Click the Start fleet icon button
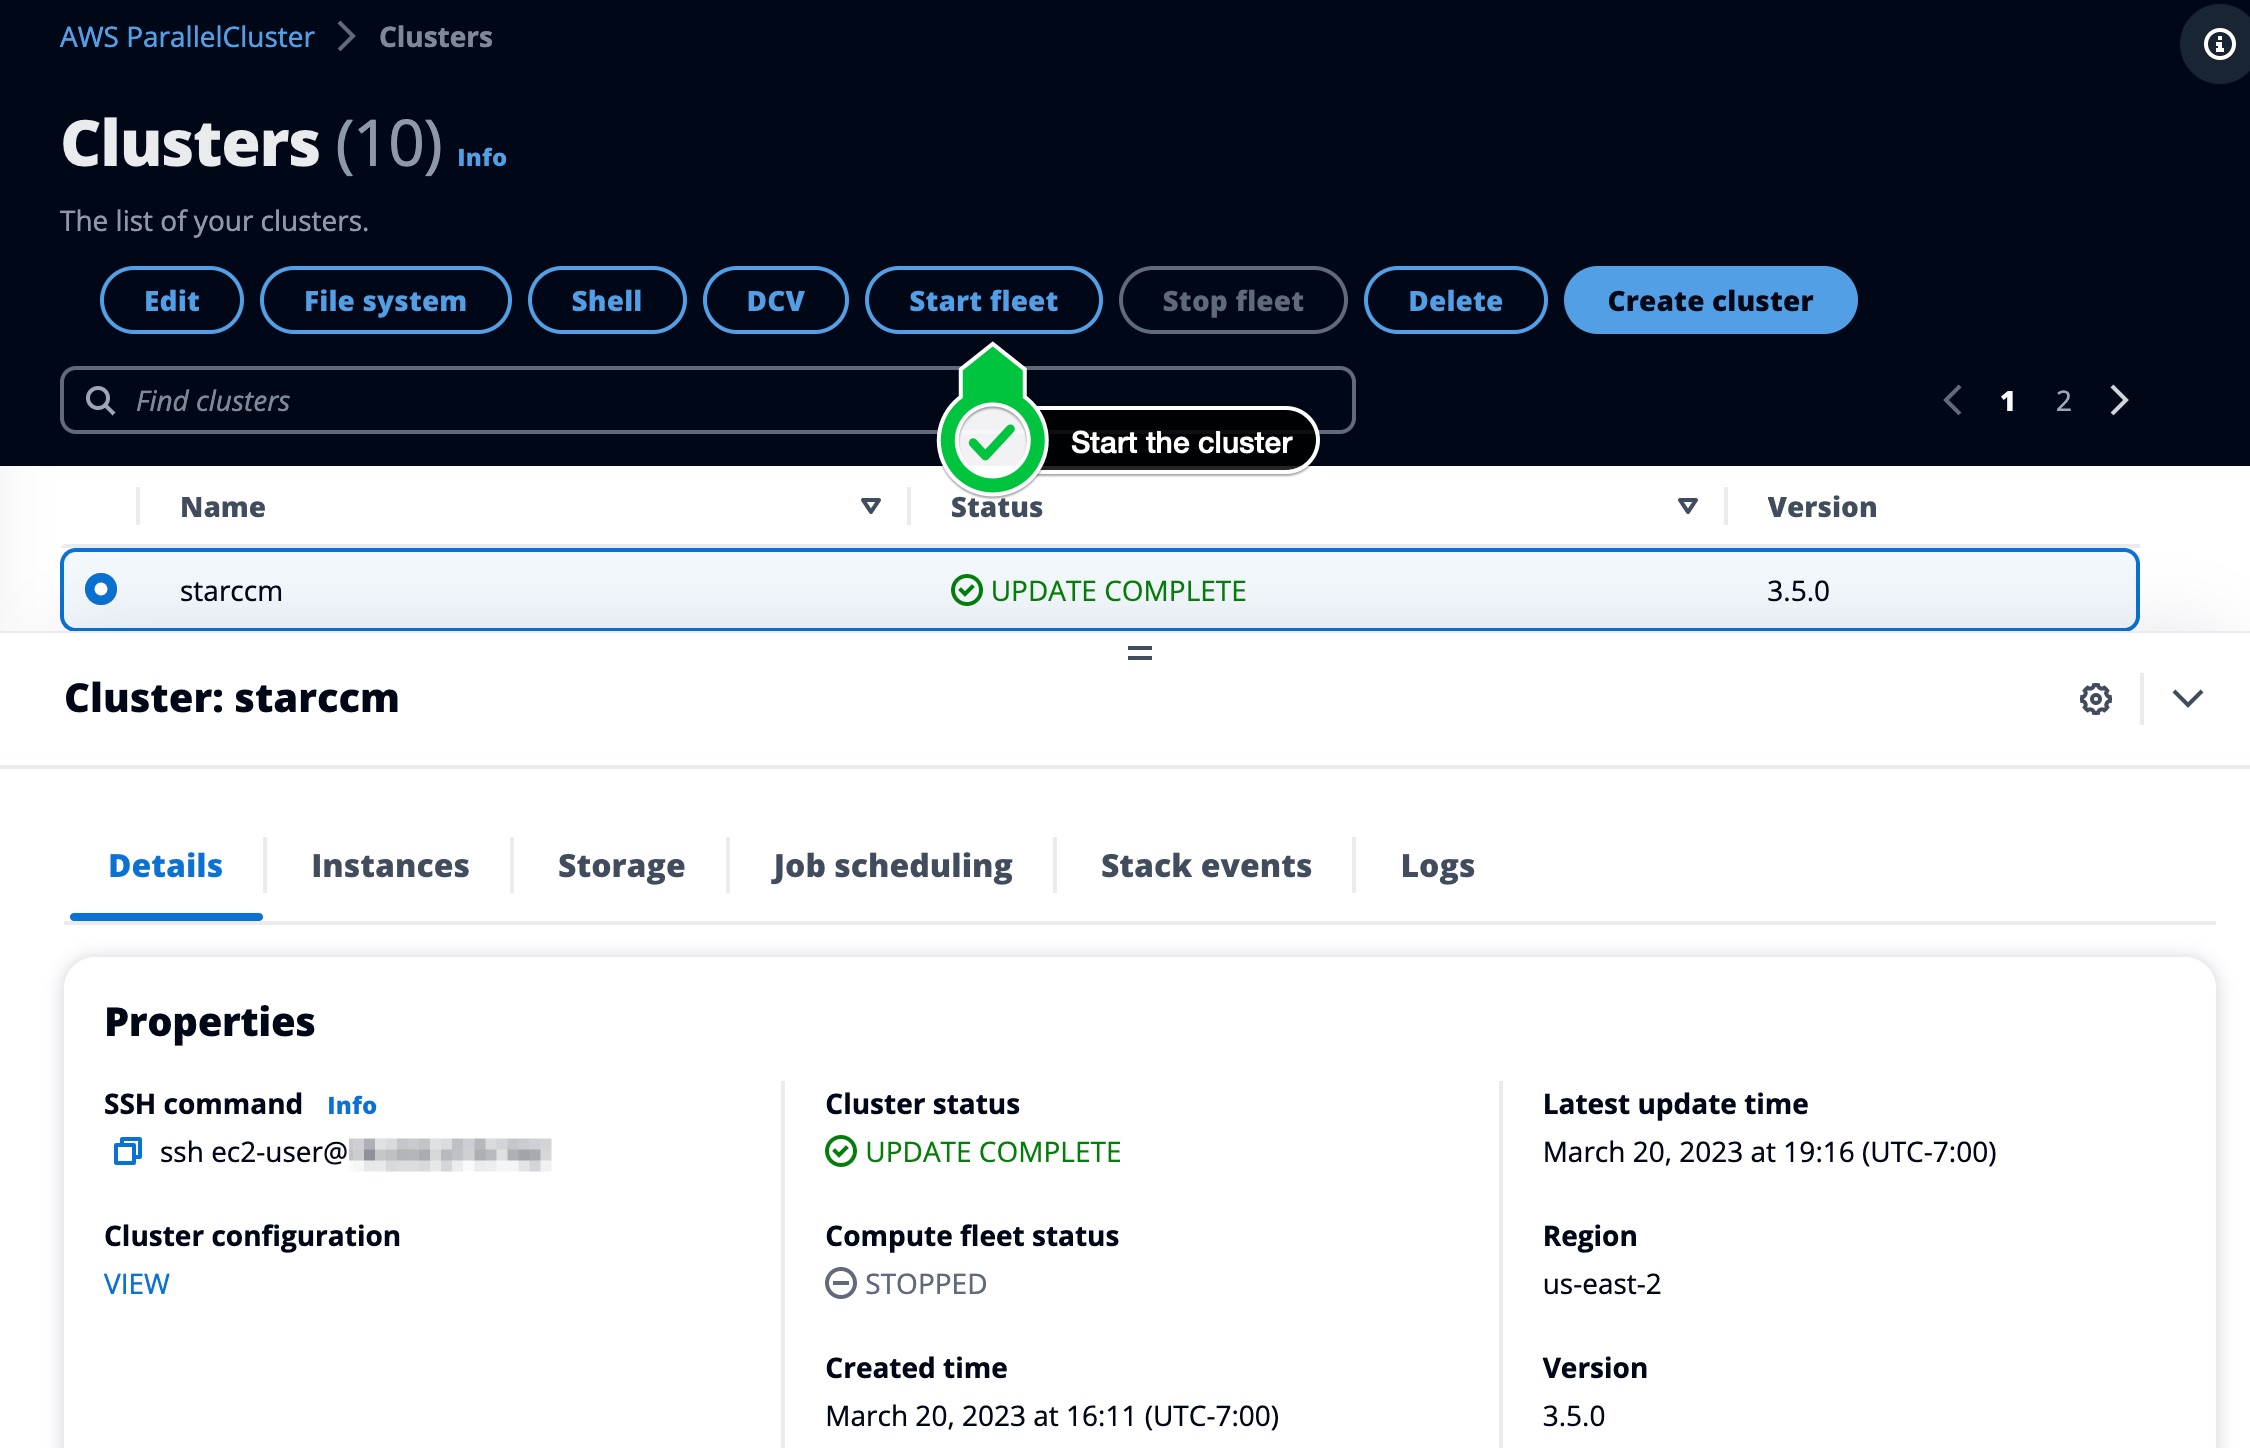This screenshot has height=1448, width=2250. [984, 298]
